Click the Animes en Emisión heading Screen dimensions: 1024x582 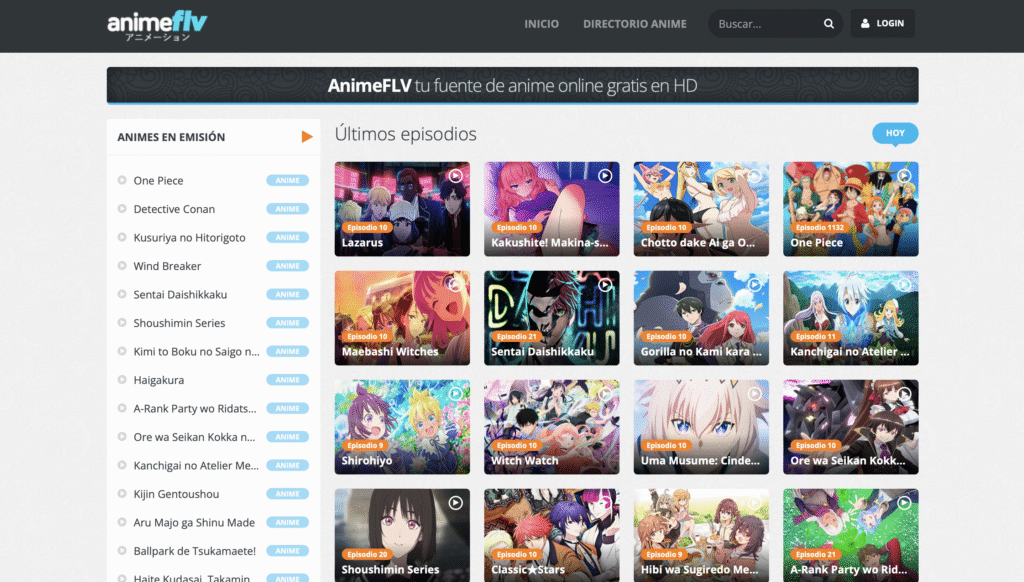pos(171,137)
